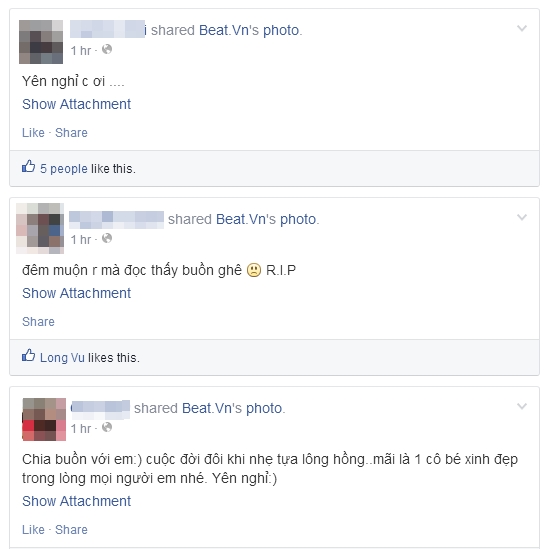The width and height of the screenshot is (549, 549).
Task: Show Attachment on 'Chia buồn với em' post
Action: point(76,501)
